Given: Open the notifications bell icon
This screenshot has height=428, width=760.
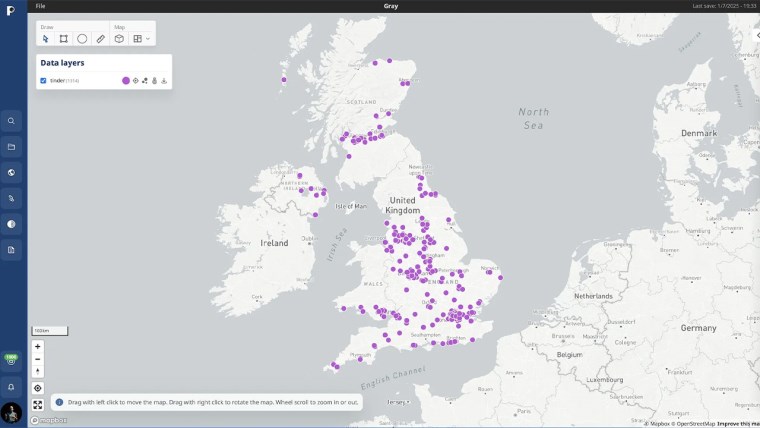Looking at the screenshot, I should pyautogui.click(x=11, y=387).
